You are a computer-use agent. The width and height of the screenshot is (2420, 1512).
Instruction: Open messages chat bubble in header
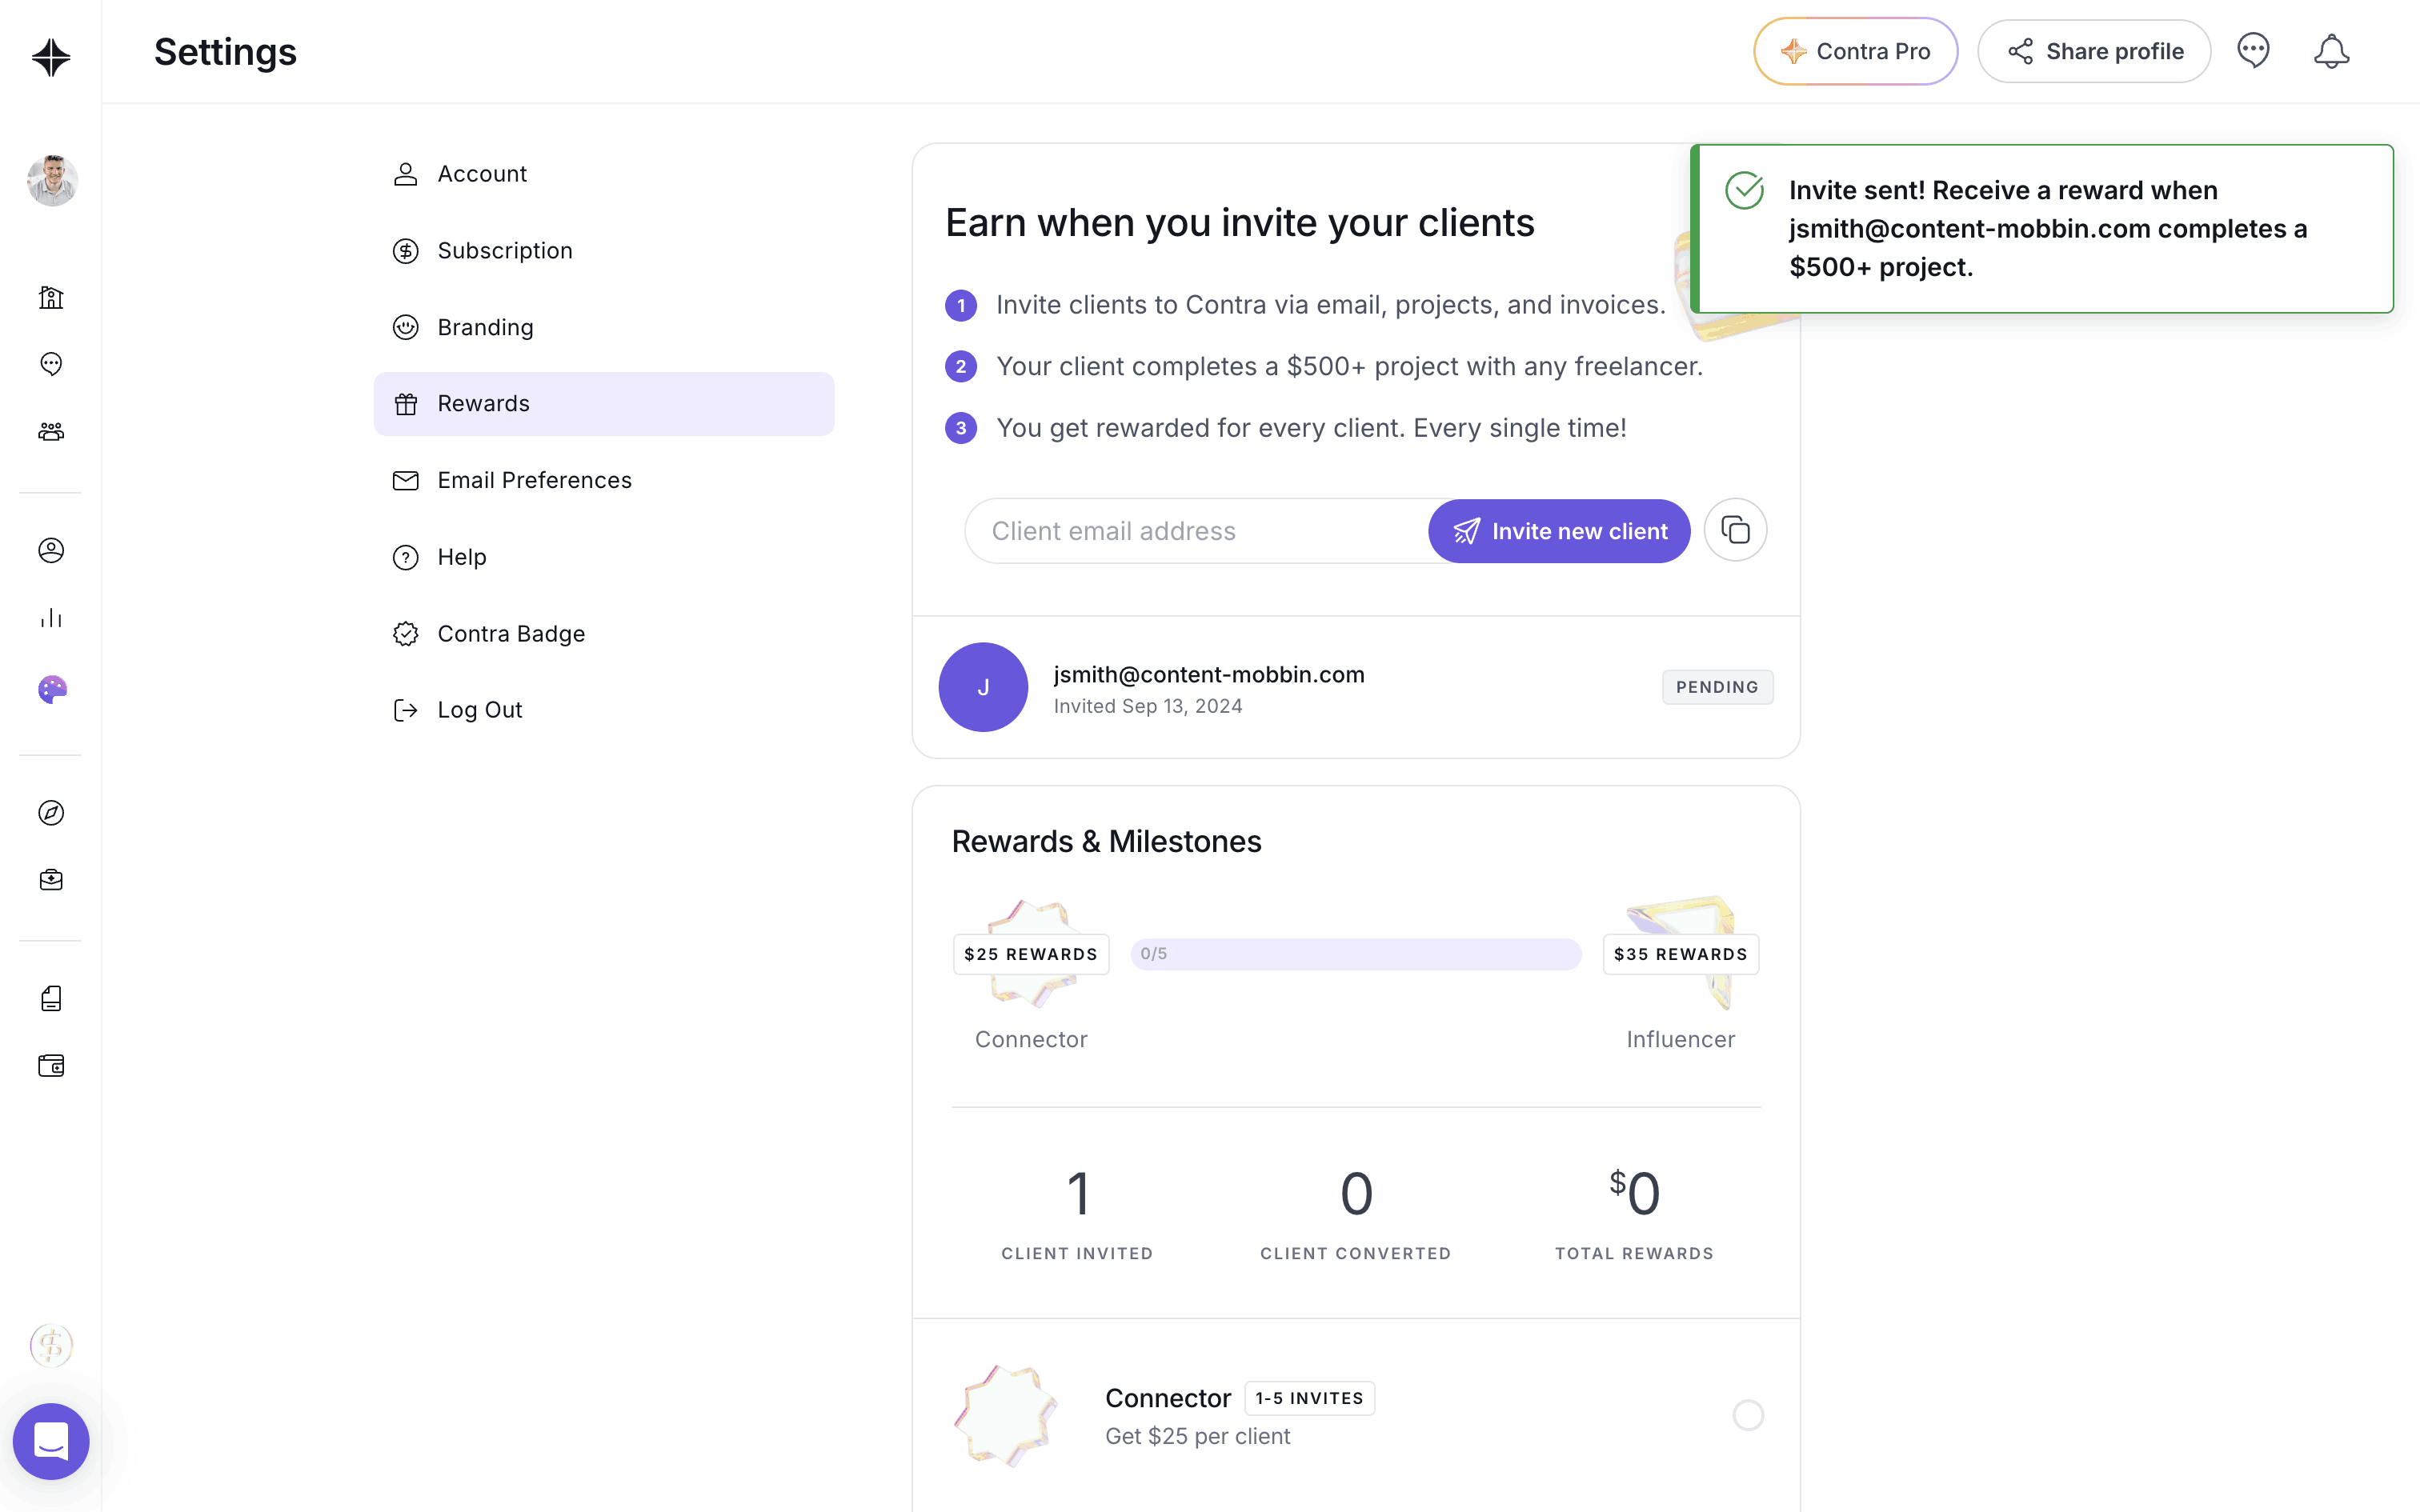[2253, 51]
